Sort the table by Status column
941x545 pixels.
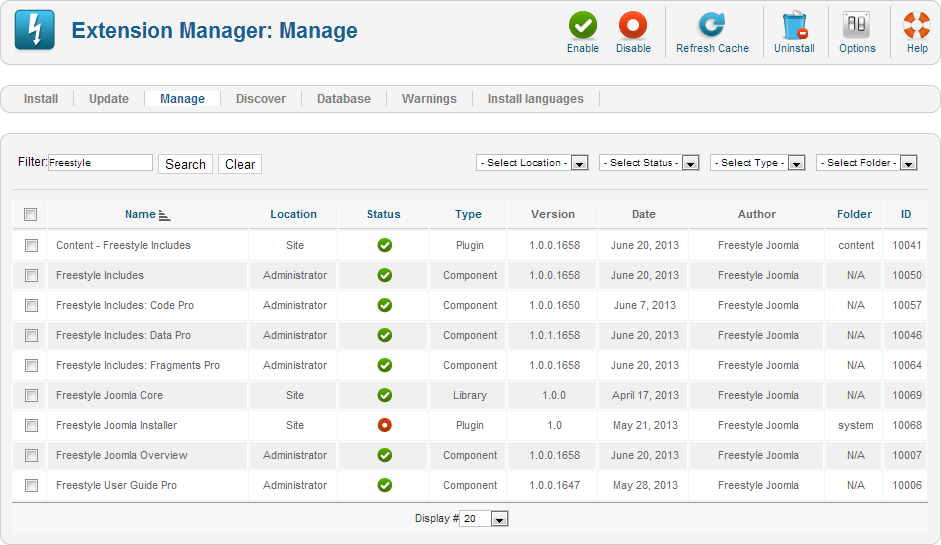click(x=383, y=214)
